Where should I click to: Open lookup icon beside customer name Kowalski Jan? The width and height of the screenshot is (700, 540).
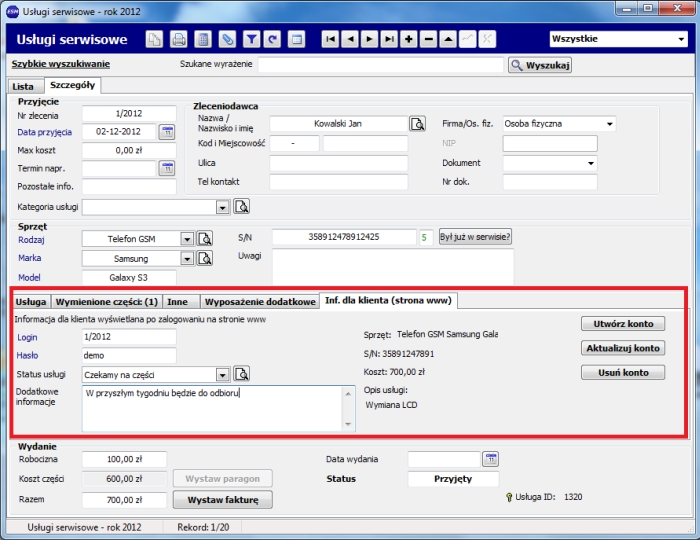(417, 124)
